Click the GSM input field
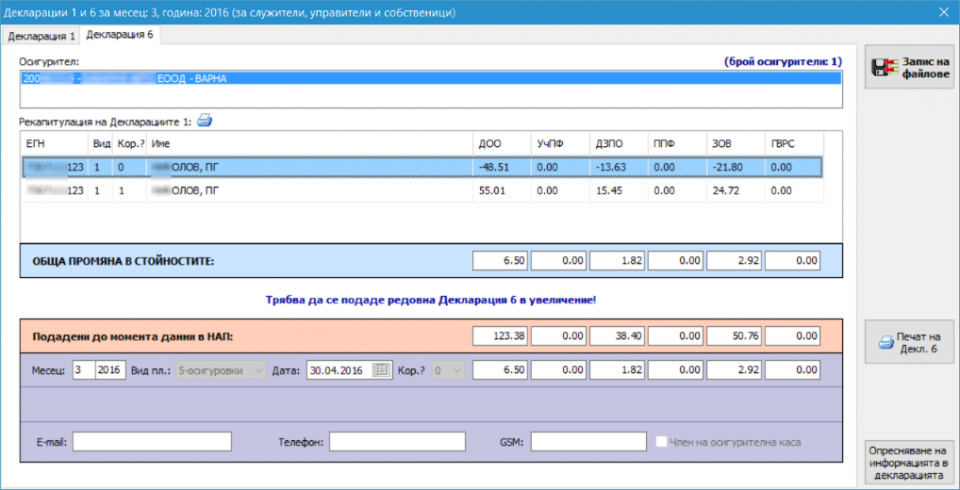Screen dimensions: 960x490 point(588,442)
